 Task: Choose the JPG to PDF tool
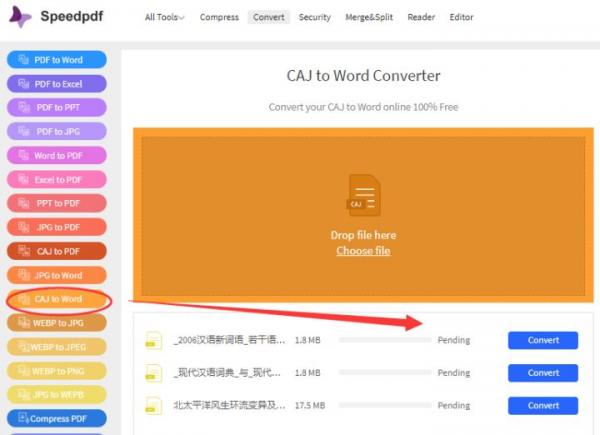[57, 227]
